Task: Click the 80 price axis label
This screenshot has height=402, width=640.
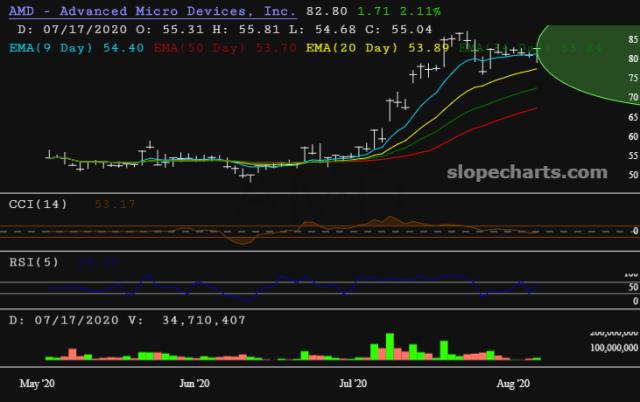Action: click(633, 59)
